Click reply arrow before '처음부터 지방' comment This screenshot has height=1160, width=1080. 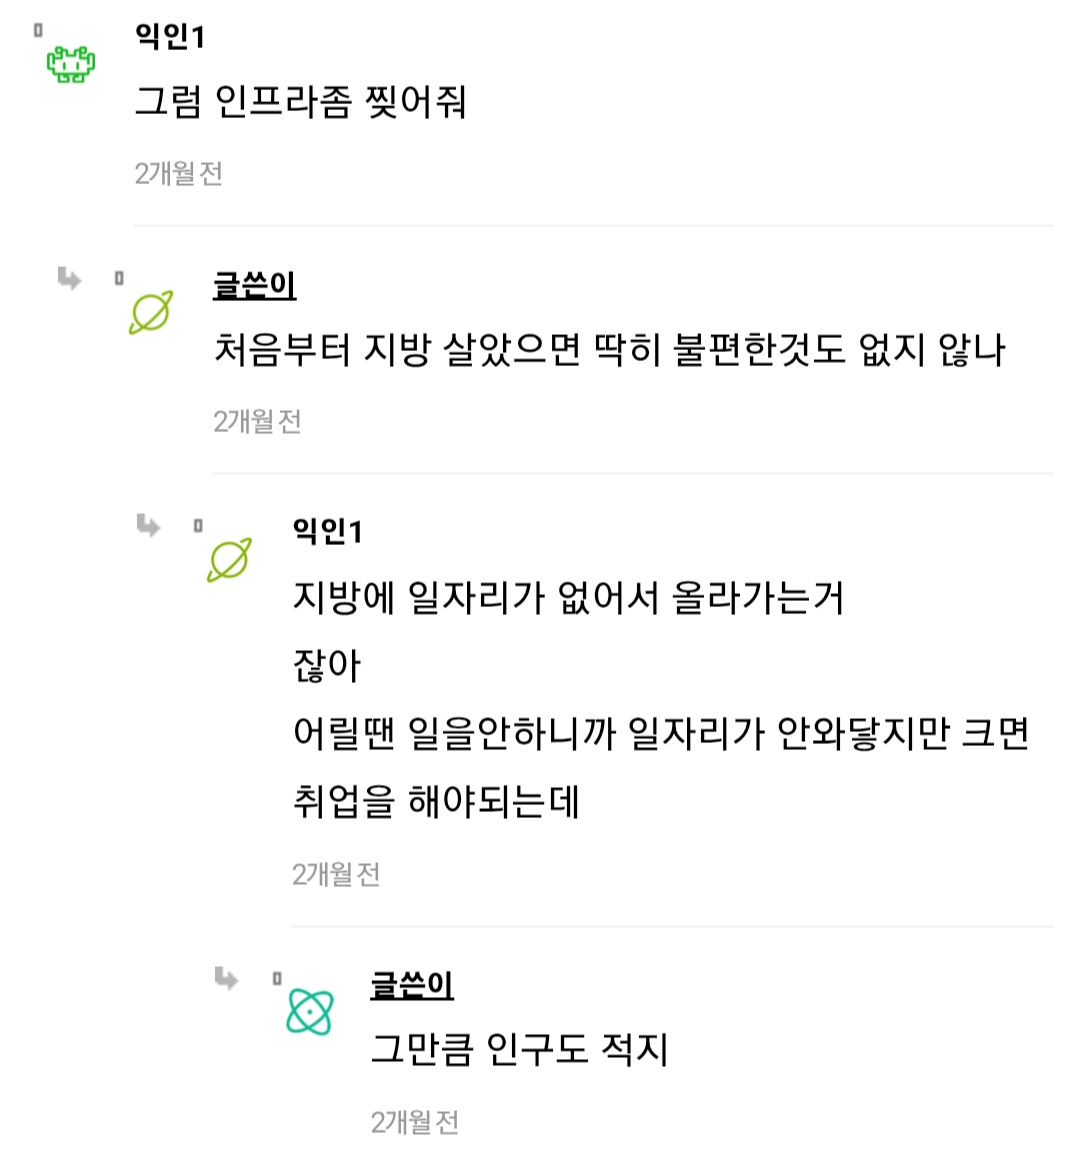pos(69,278)
